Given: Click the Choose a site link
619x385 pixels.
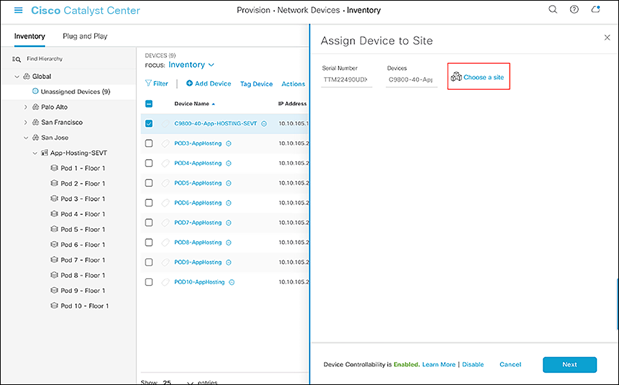Looking at the screenshot, I should pyautogui.click(x=484, y=77).
